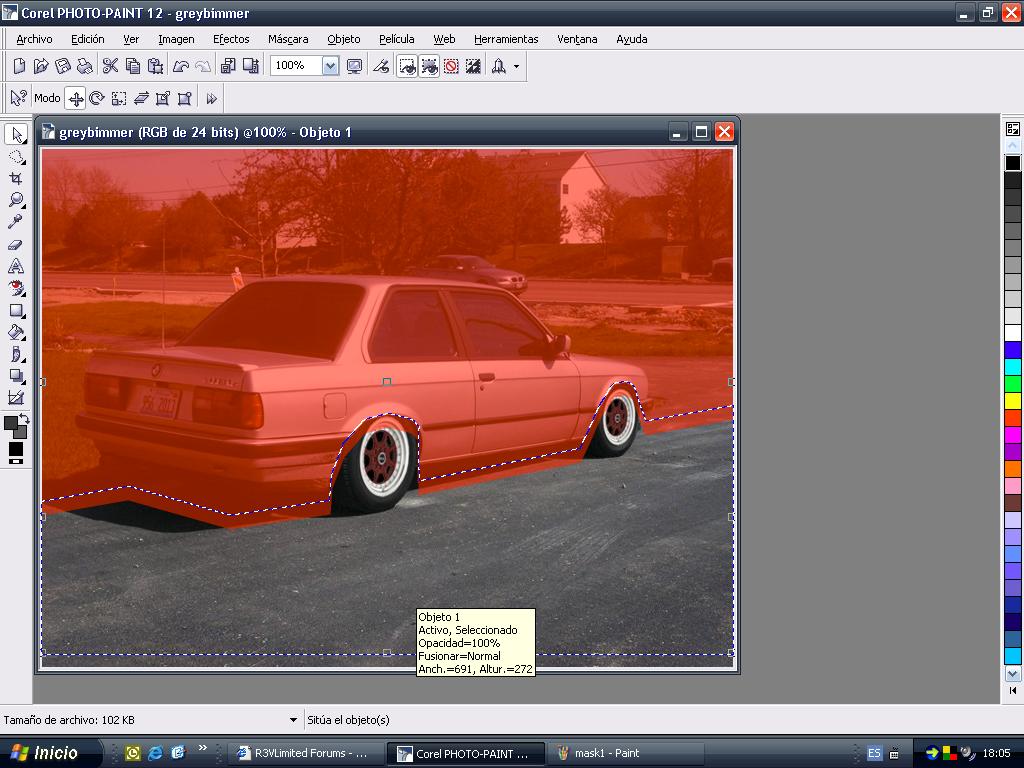Toggle the mask marquee visibility button
Viewport: 1024px width, 768px height.
(x=407, y=66)
